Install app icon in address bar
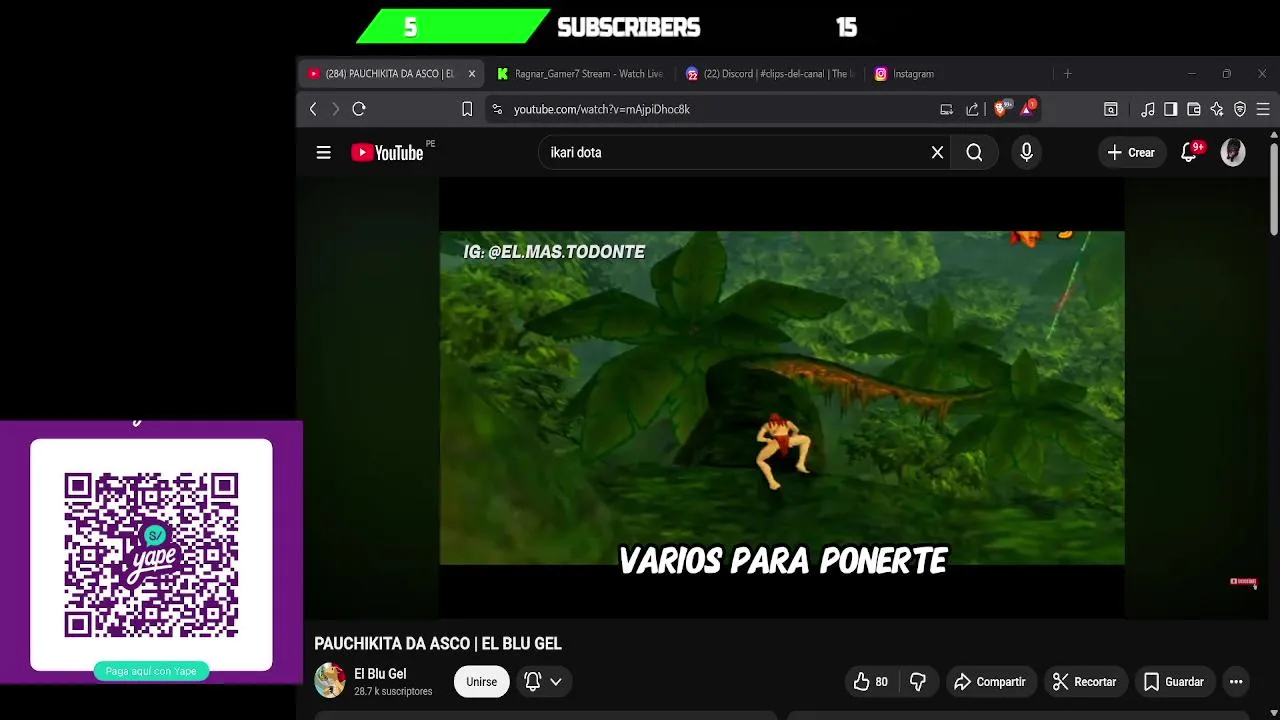 (x=946, y=109)
